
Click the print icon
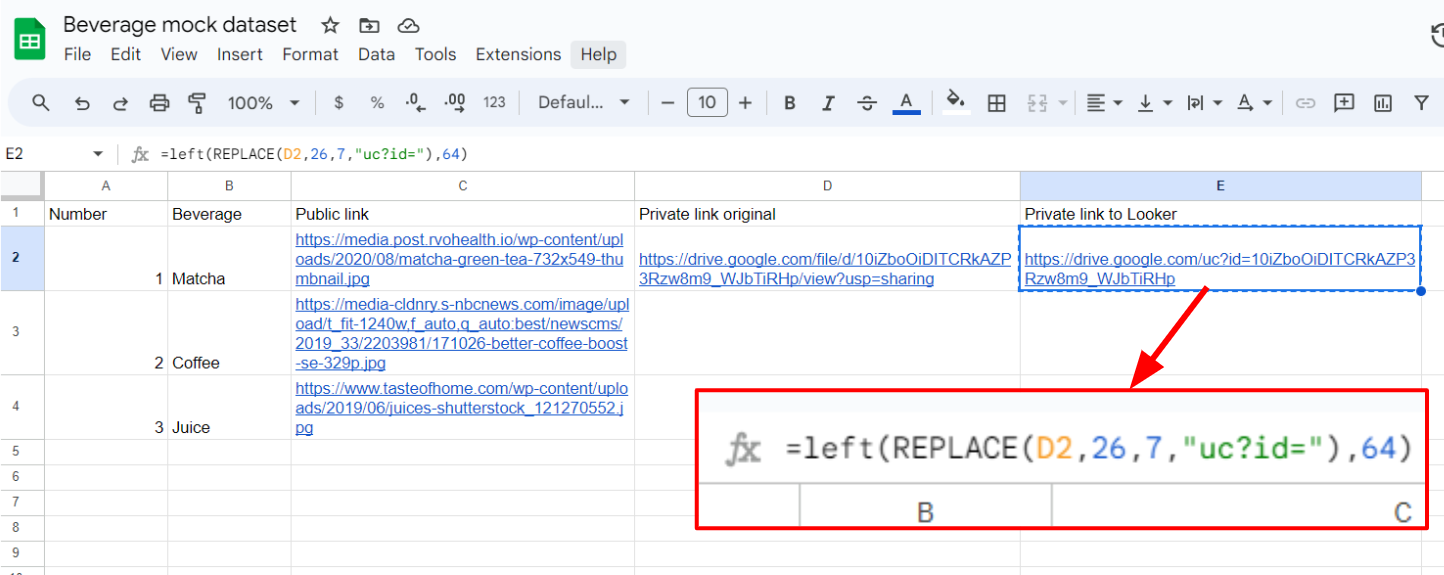click(x=159, y=103)
